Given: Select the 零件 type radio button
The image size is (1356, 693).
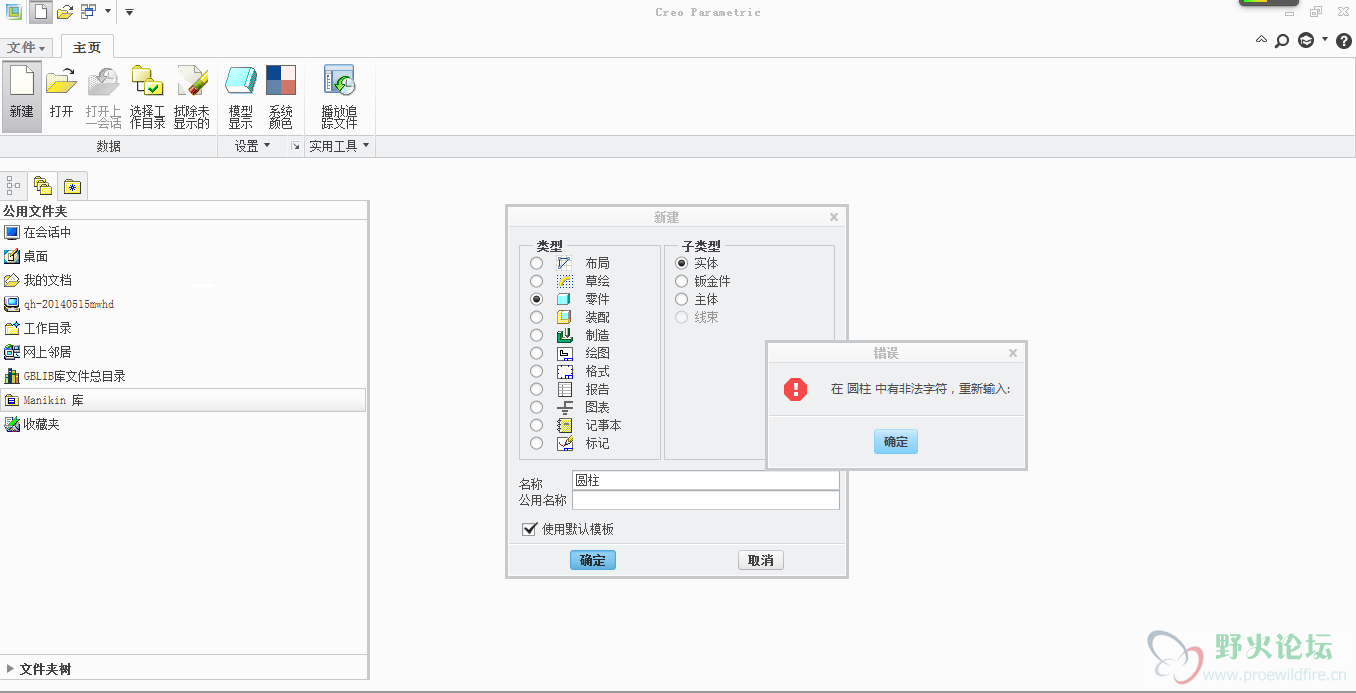Looking at the screenshot, I should (537, 299).
